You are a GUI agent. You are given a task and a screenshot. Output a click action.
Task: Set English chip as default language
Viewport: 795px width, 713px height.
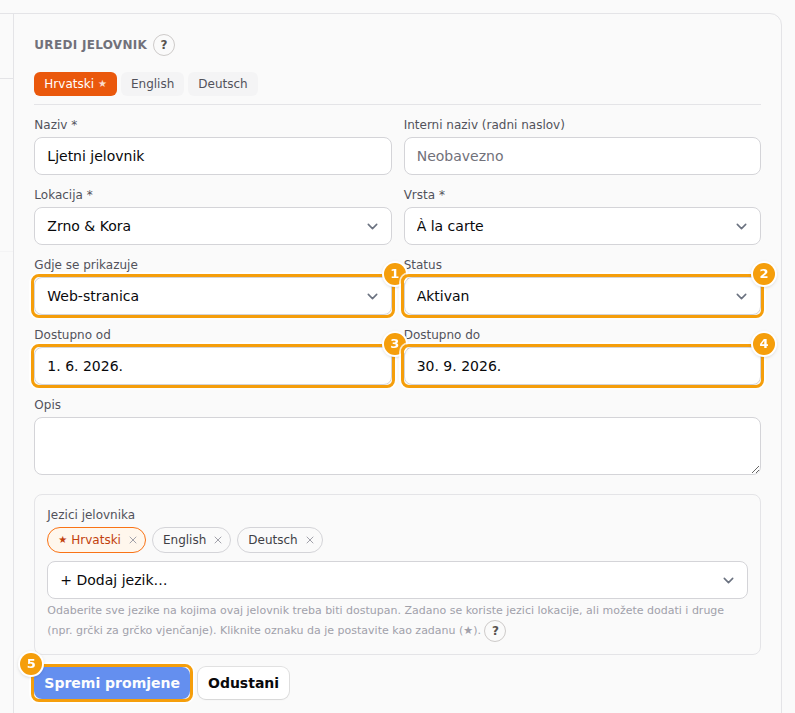[x=185, y=540]
